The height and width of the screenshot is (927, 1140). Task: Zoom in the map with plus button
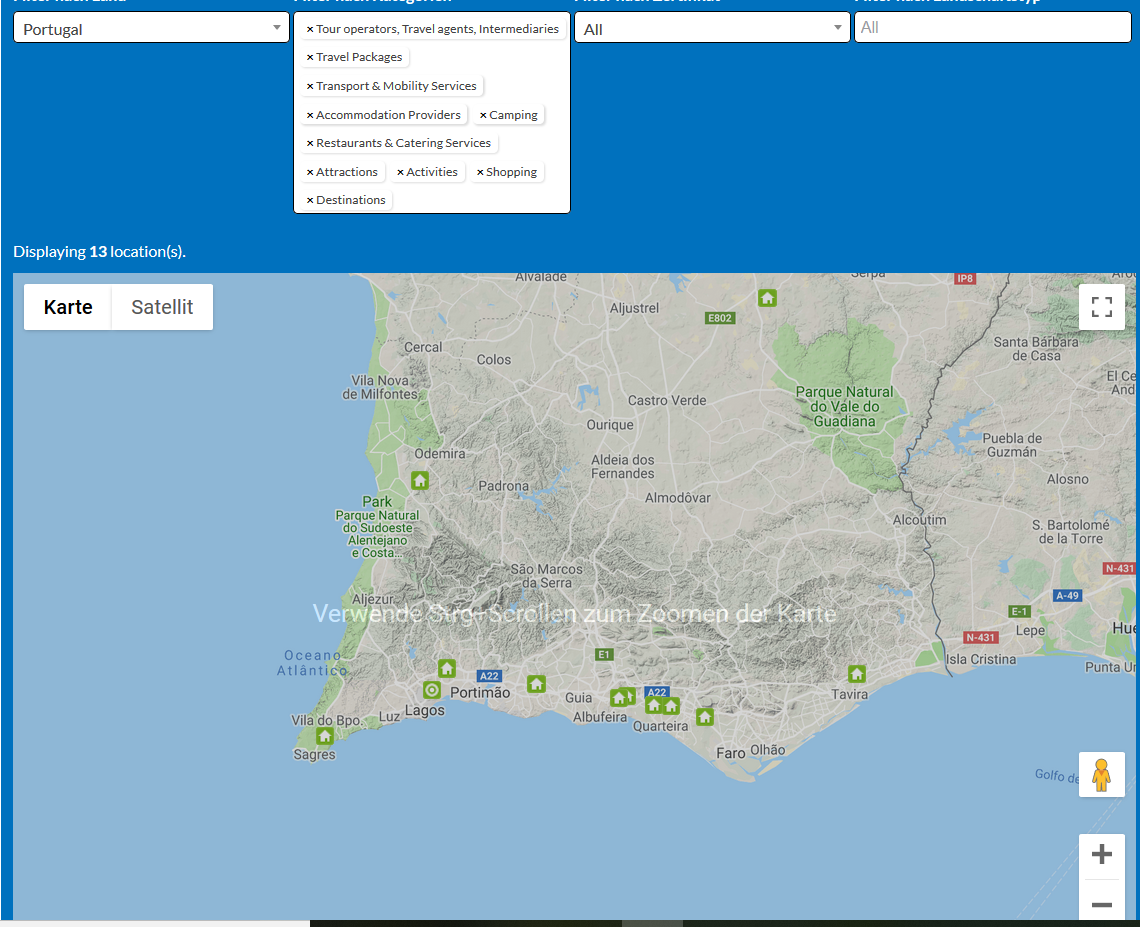coord(1101,854)
